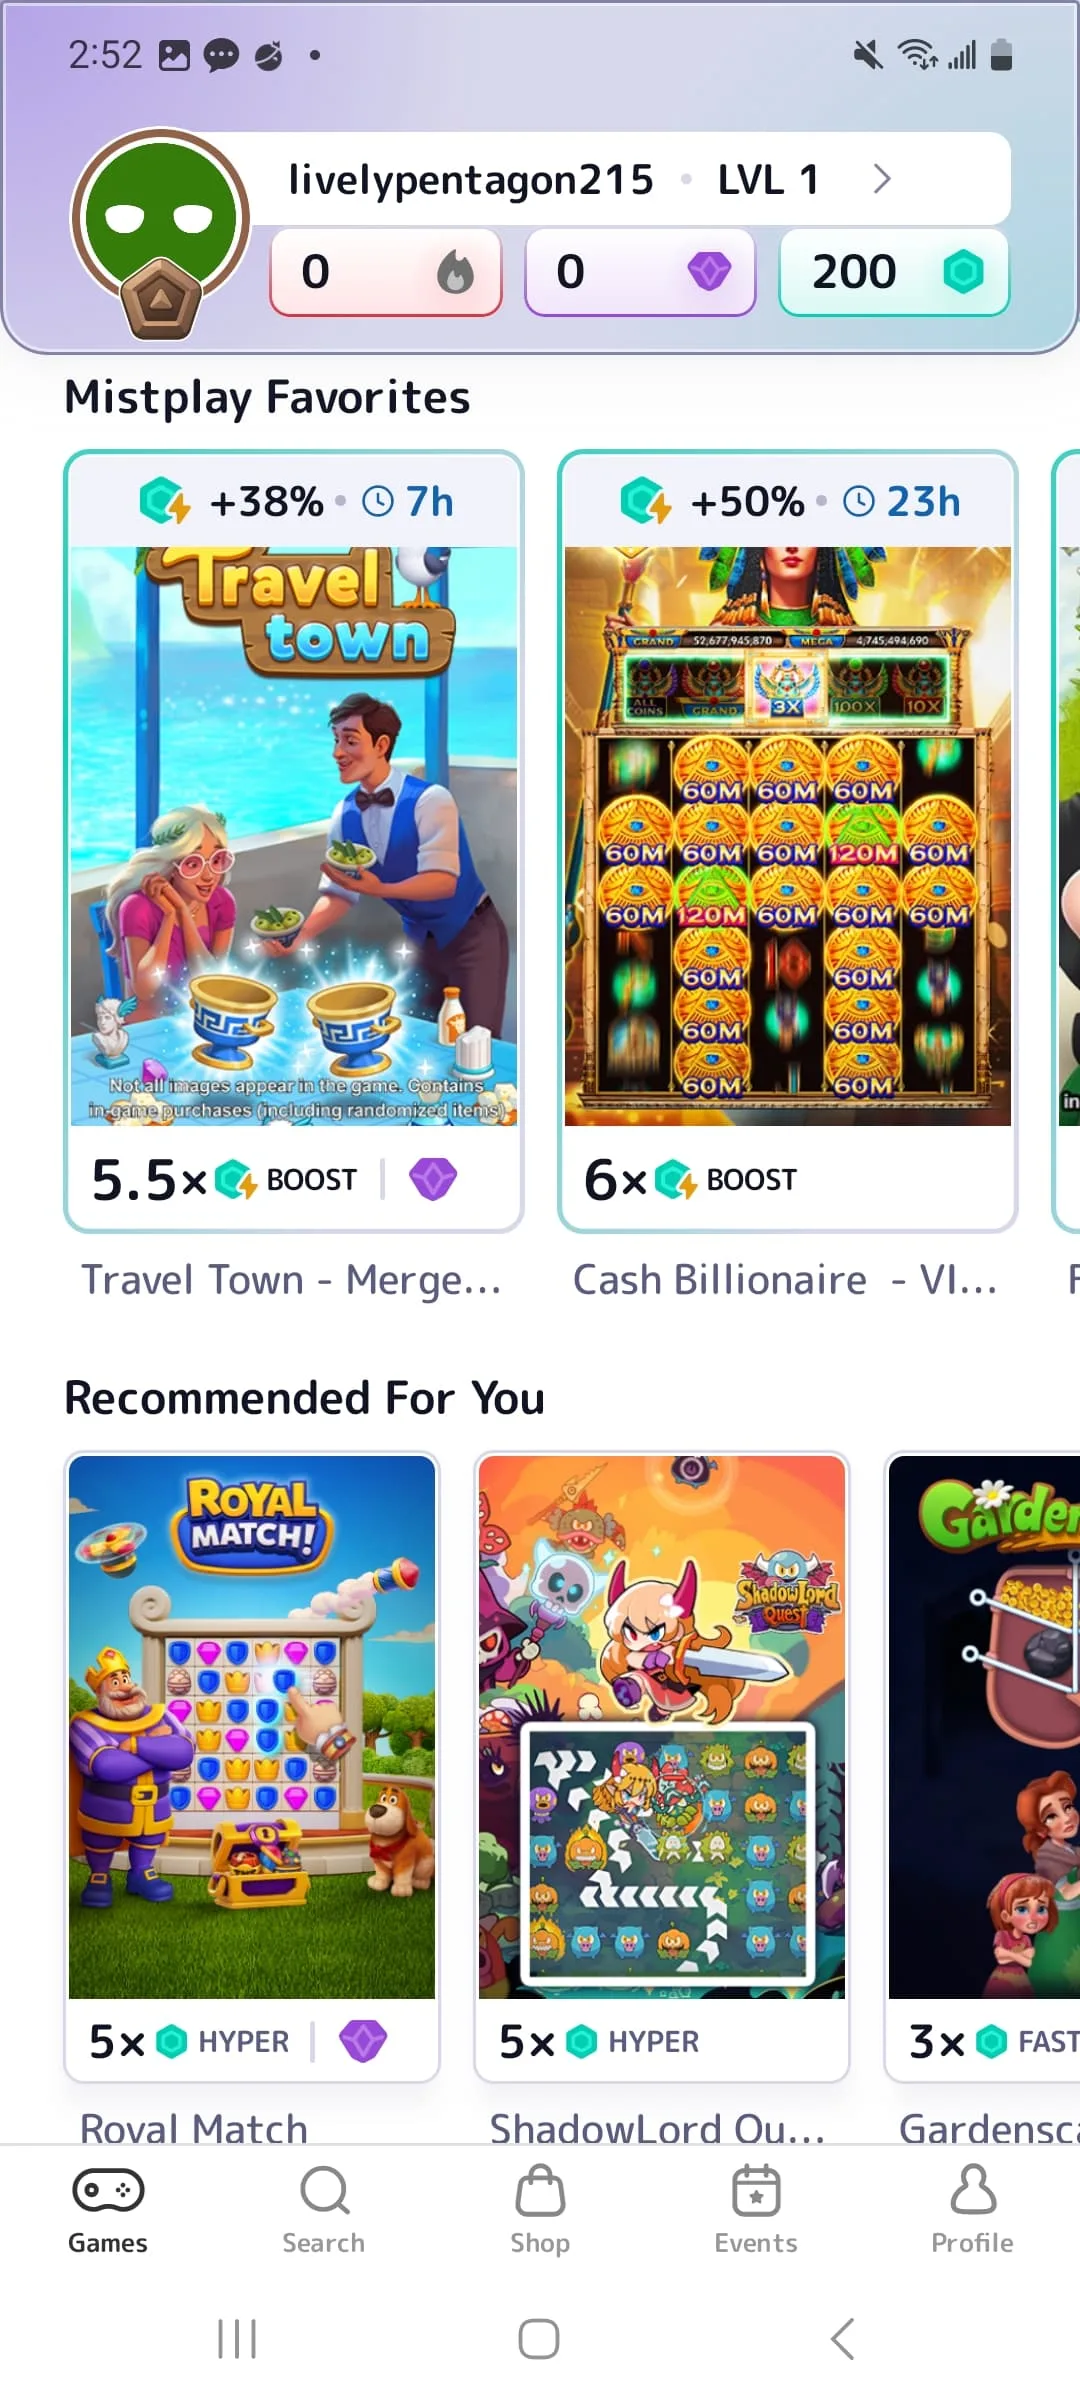Expand profile details with chevron arrow

coord(881,179)
